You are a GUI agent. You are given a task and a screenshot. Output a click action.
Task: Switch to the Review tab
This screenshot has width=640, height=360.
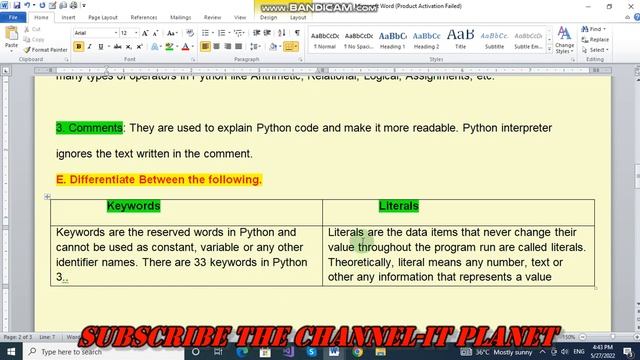[x=212, y=18]
